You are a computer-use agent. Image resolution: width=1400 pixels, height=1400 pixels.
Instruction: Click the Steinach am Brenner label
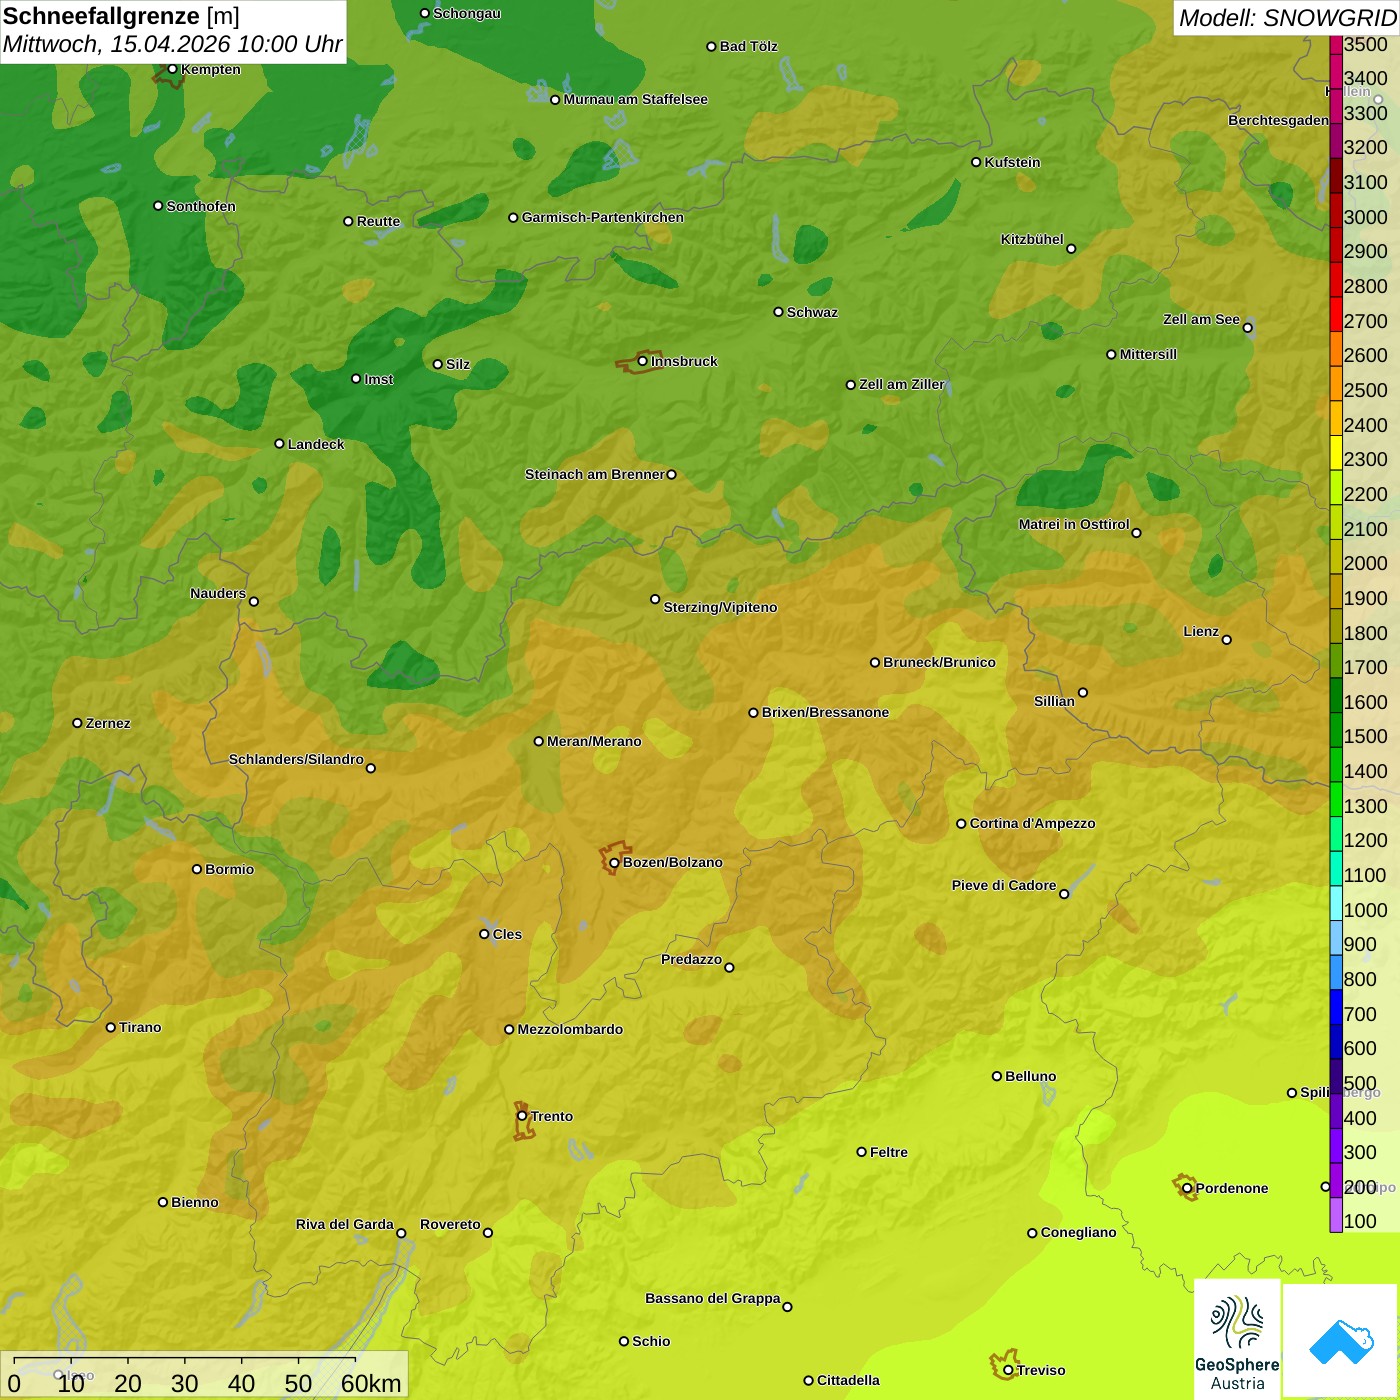[594, 474]
